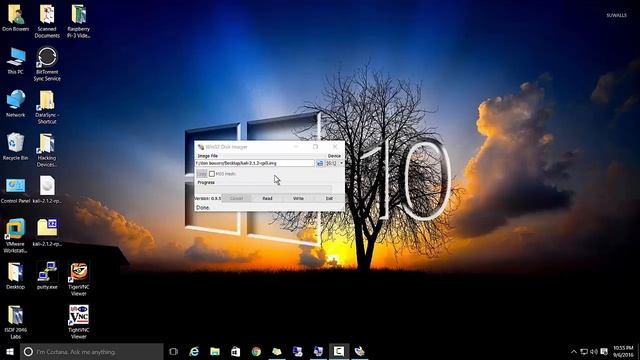Select the Recycle Bin icon

(16, 147)
